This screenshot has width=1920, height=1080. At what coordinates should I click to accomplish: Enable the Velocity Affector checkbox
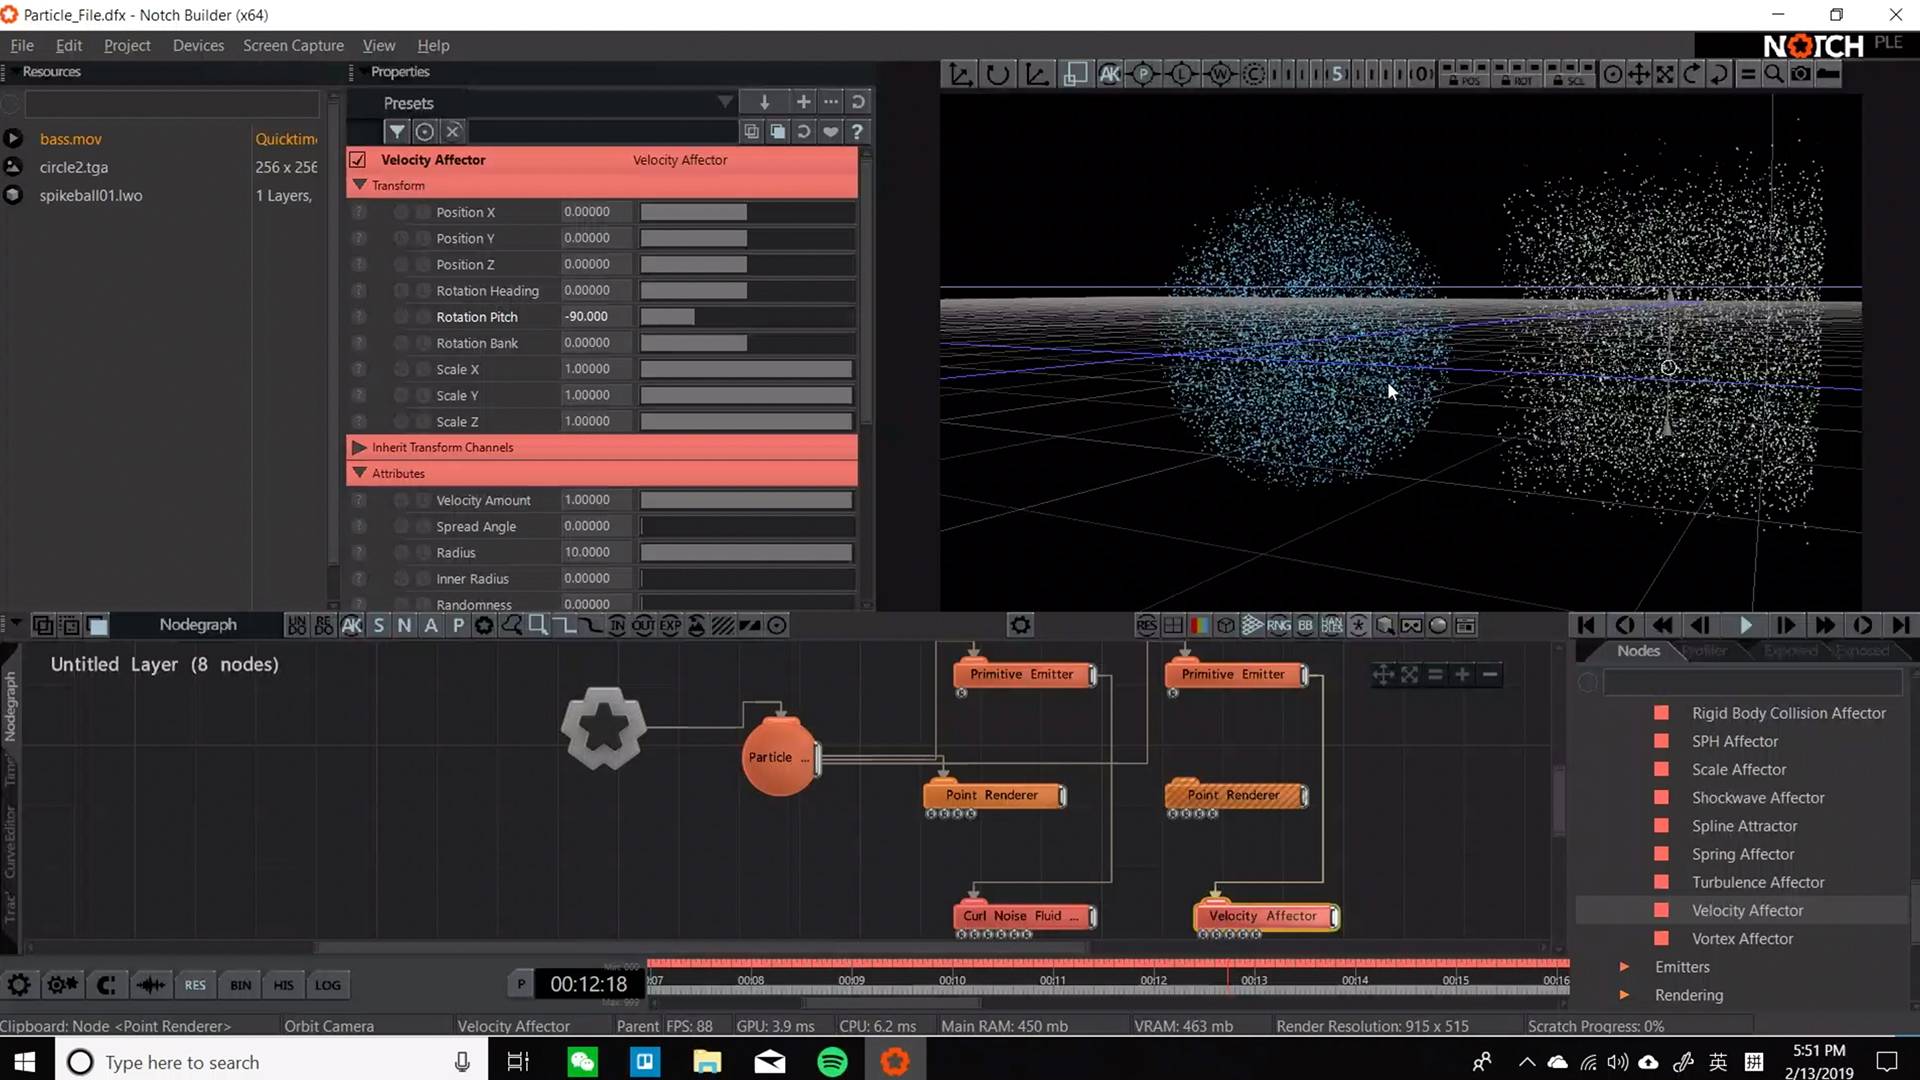coord(358,160)
